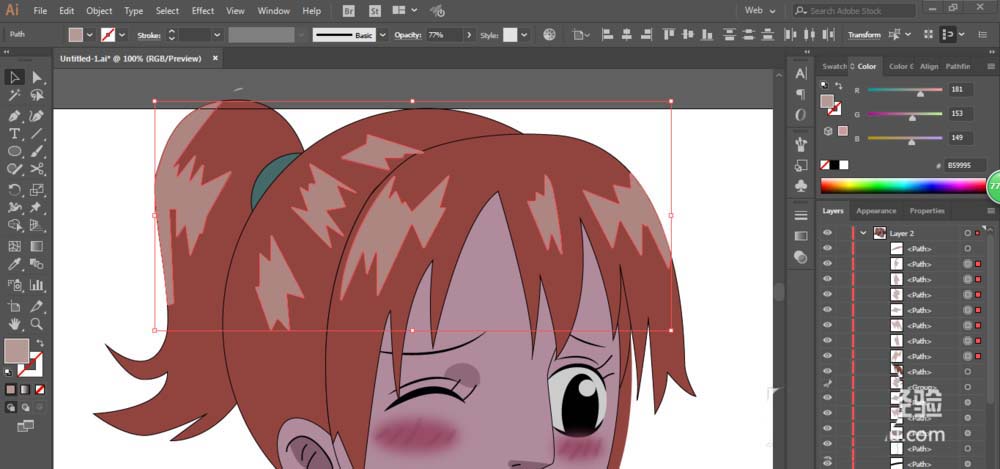
Task: Reset default fill and stroke icon
Action: (x=9, y=372)
